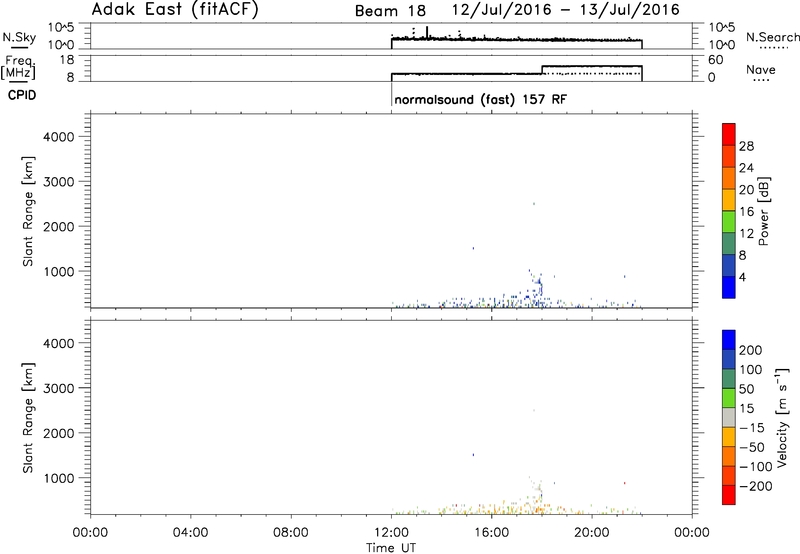Click the '4000' tick in the Power panel
The height and width of the screenshot is (554, 800).
tap(58, 137)
